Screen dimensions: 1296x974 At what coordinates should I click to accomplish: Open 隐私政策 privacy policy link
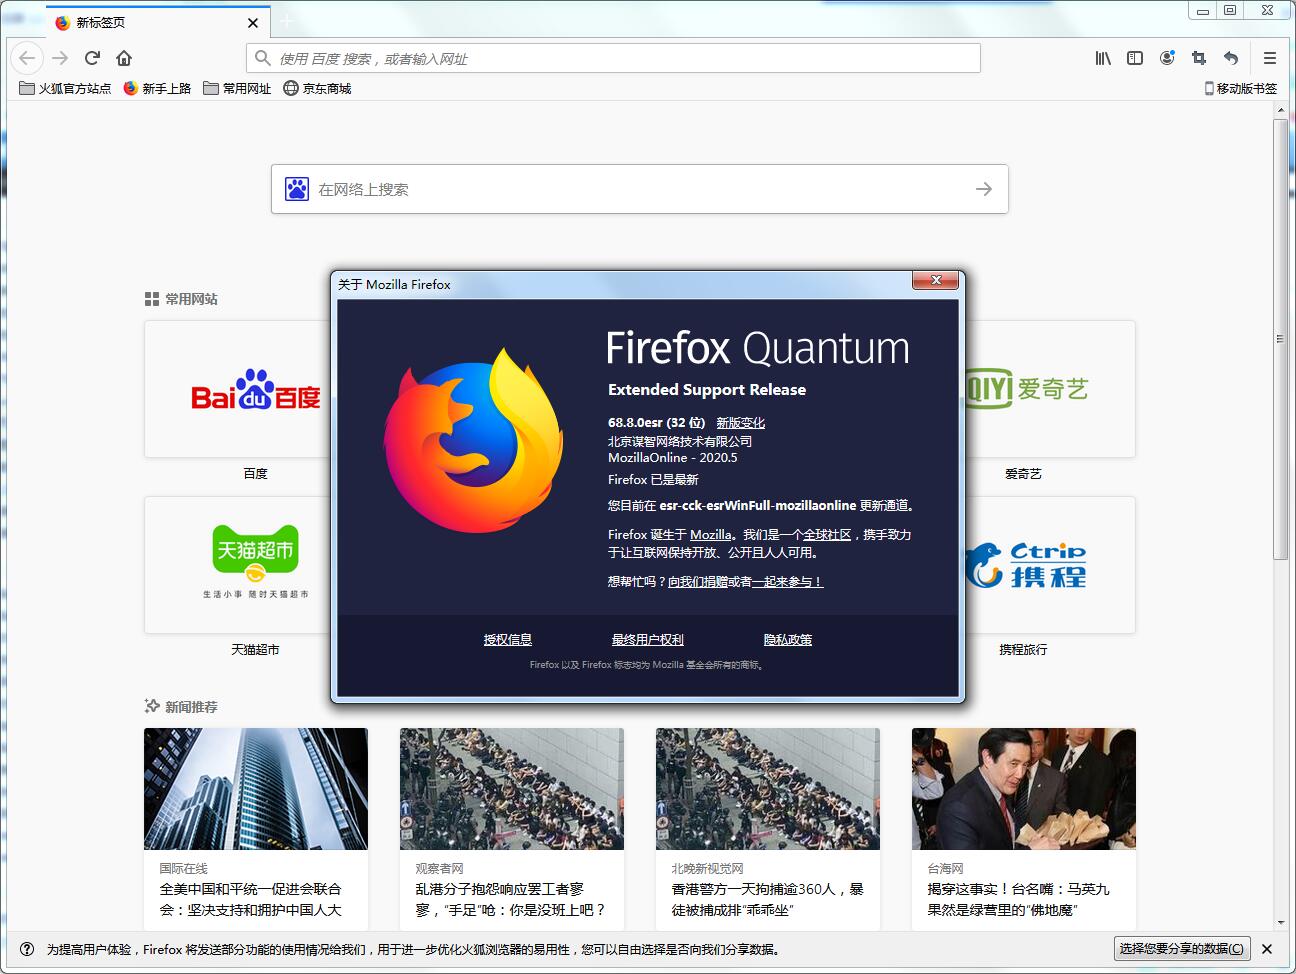(788, 640)
